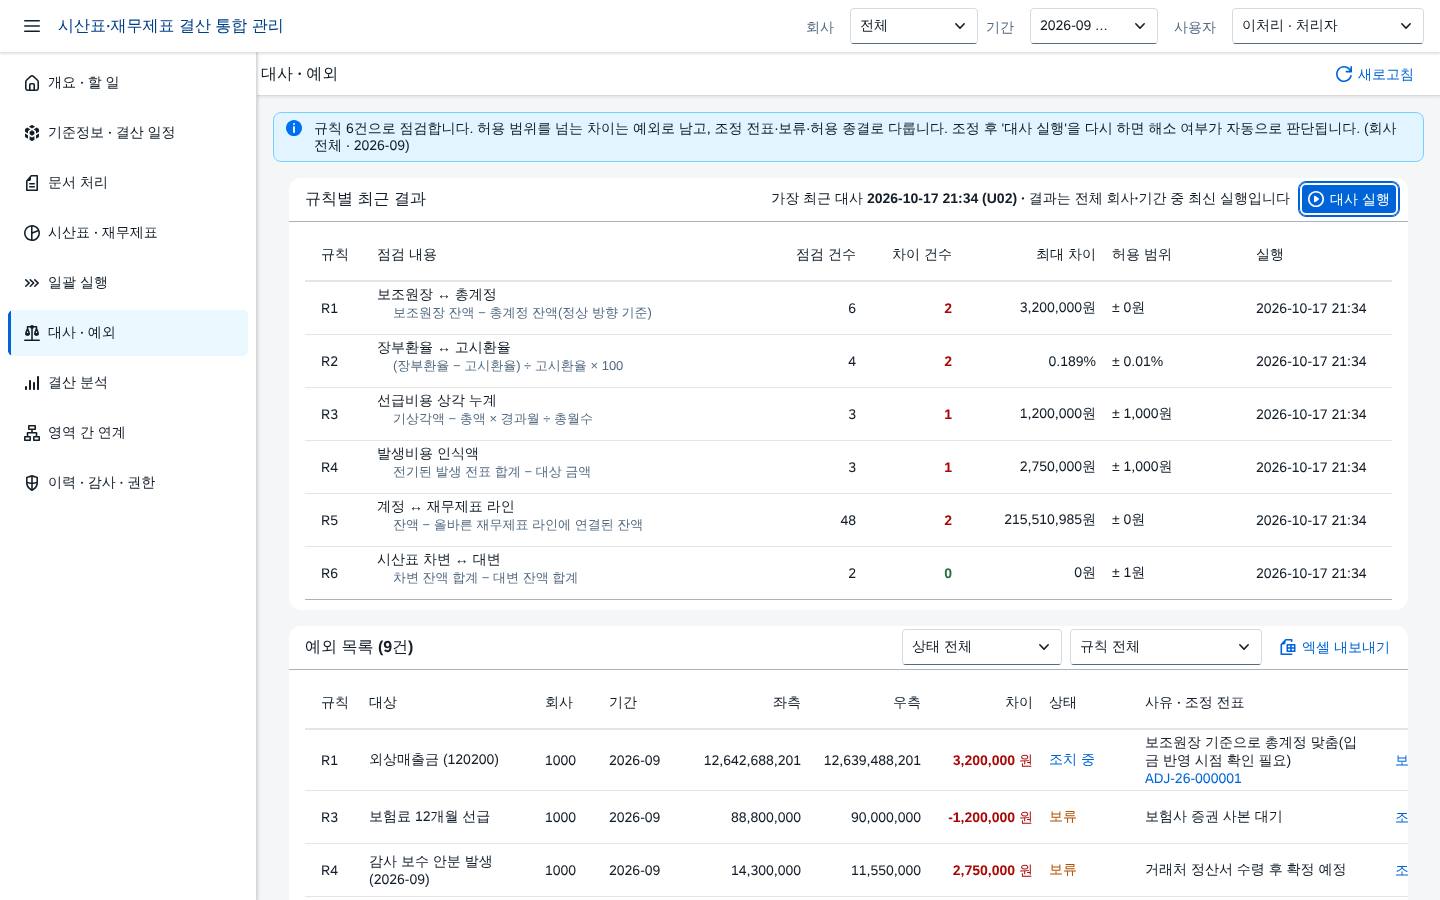The width and height of the screenshot is (1440, 900).
Task: Click the 일괄 실행 arrows icon
Action: tap(32, 283)
